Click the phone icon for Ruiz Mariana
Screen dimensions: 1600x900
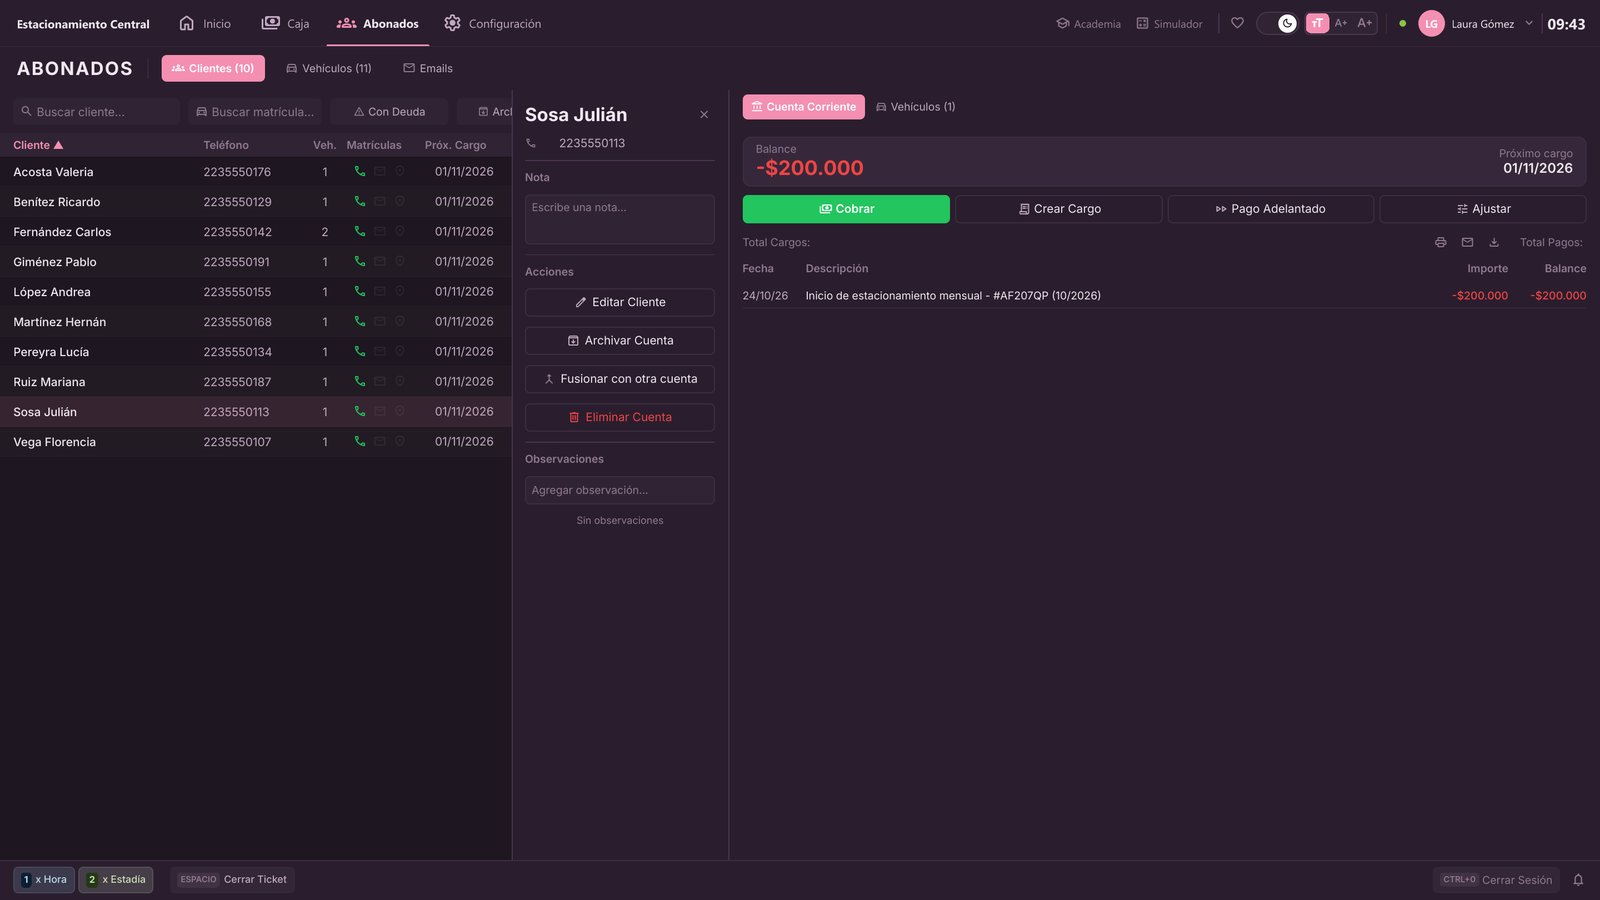360,381
